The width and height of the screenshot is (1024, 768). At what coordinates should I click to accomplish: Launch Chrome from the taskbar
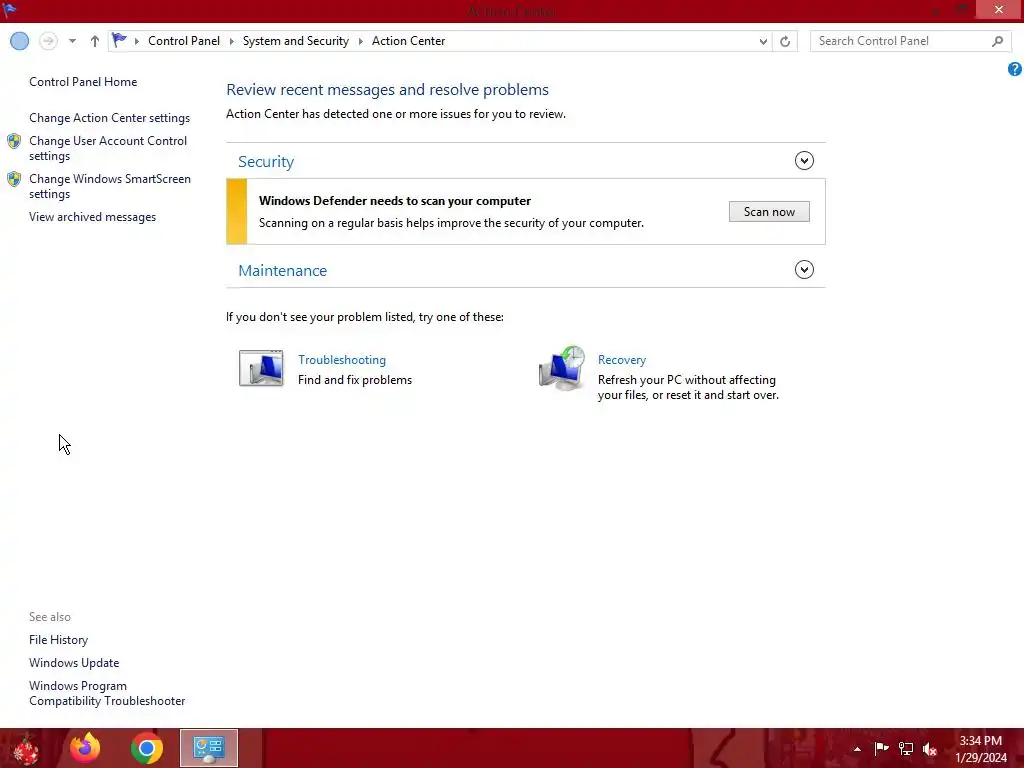click(146, 748)
